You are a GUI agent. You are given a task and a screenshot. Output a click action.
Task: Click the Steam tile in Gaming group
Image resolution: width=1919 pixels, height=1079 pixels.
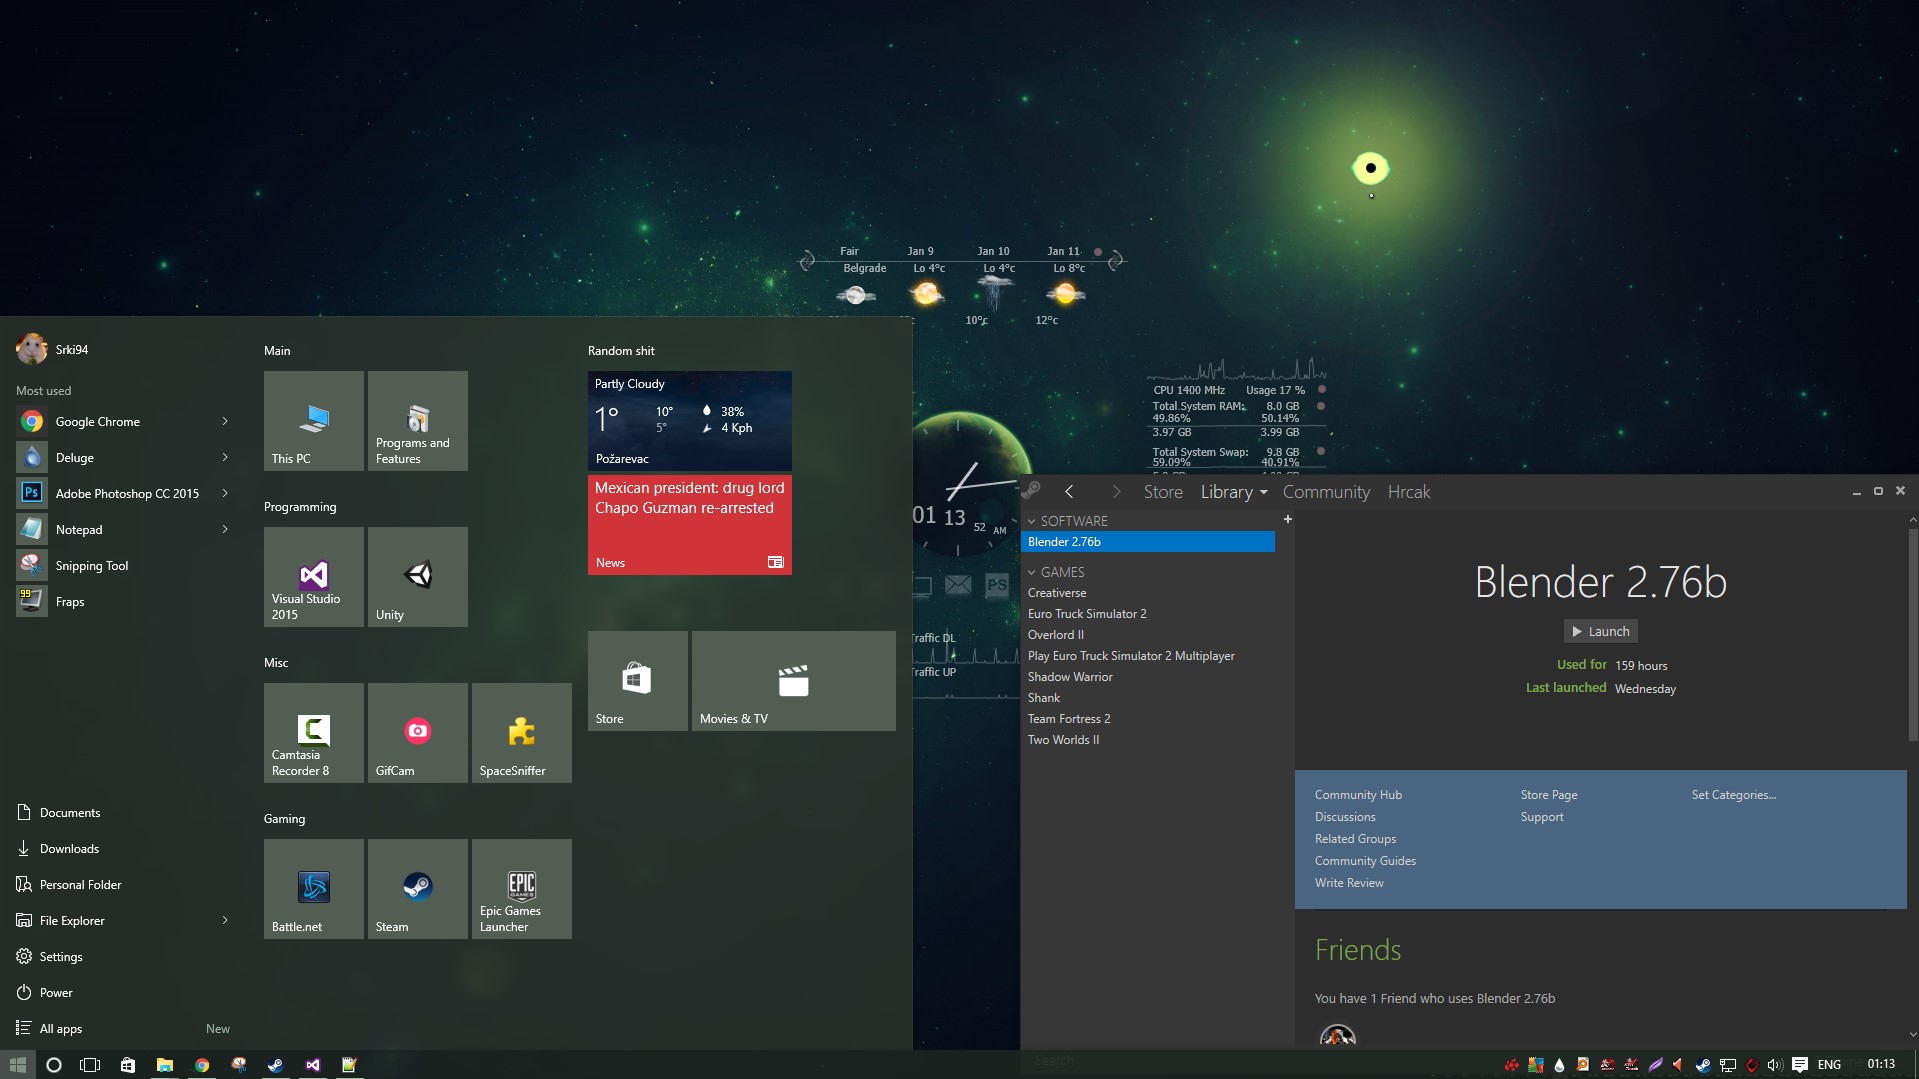[x=417, y=889]
